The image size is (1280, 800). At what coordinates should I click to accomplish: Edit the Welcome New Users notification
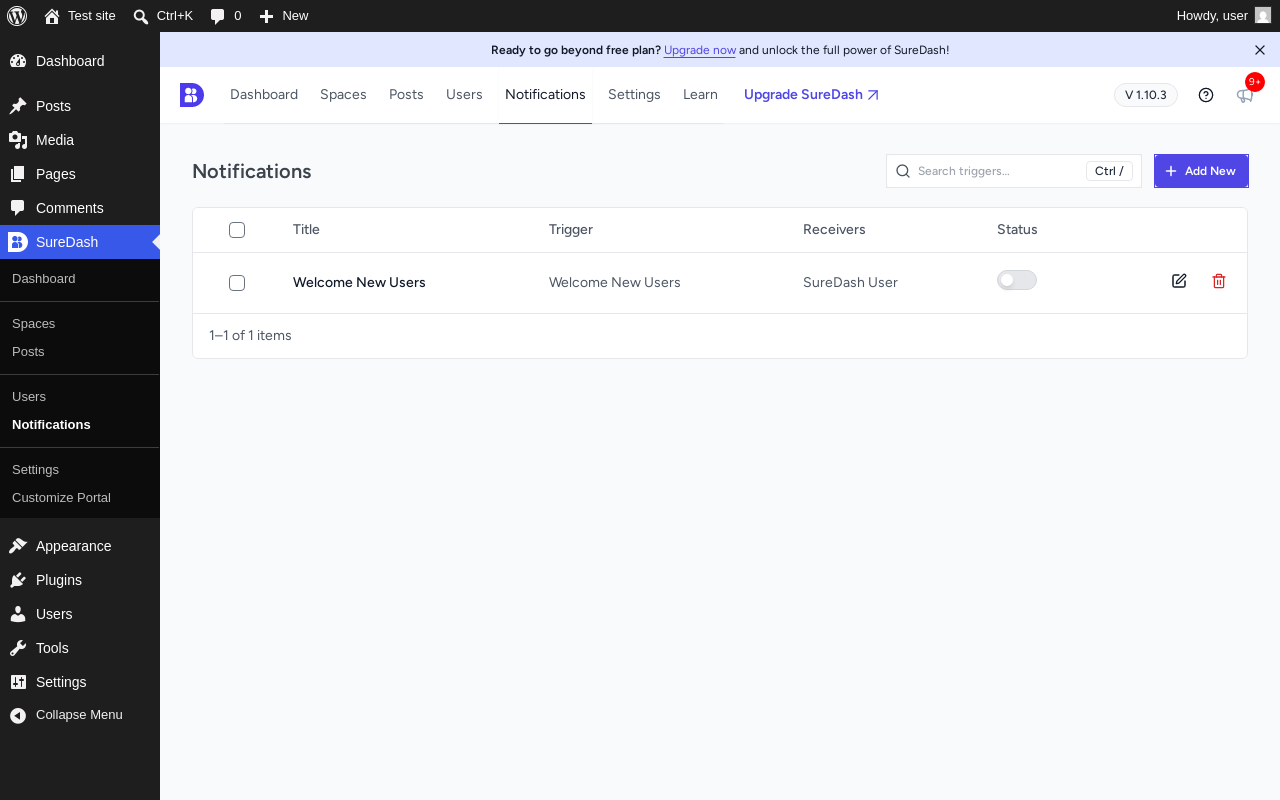[1179, 281]
